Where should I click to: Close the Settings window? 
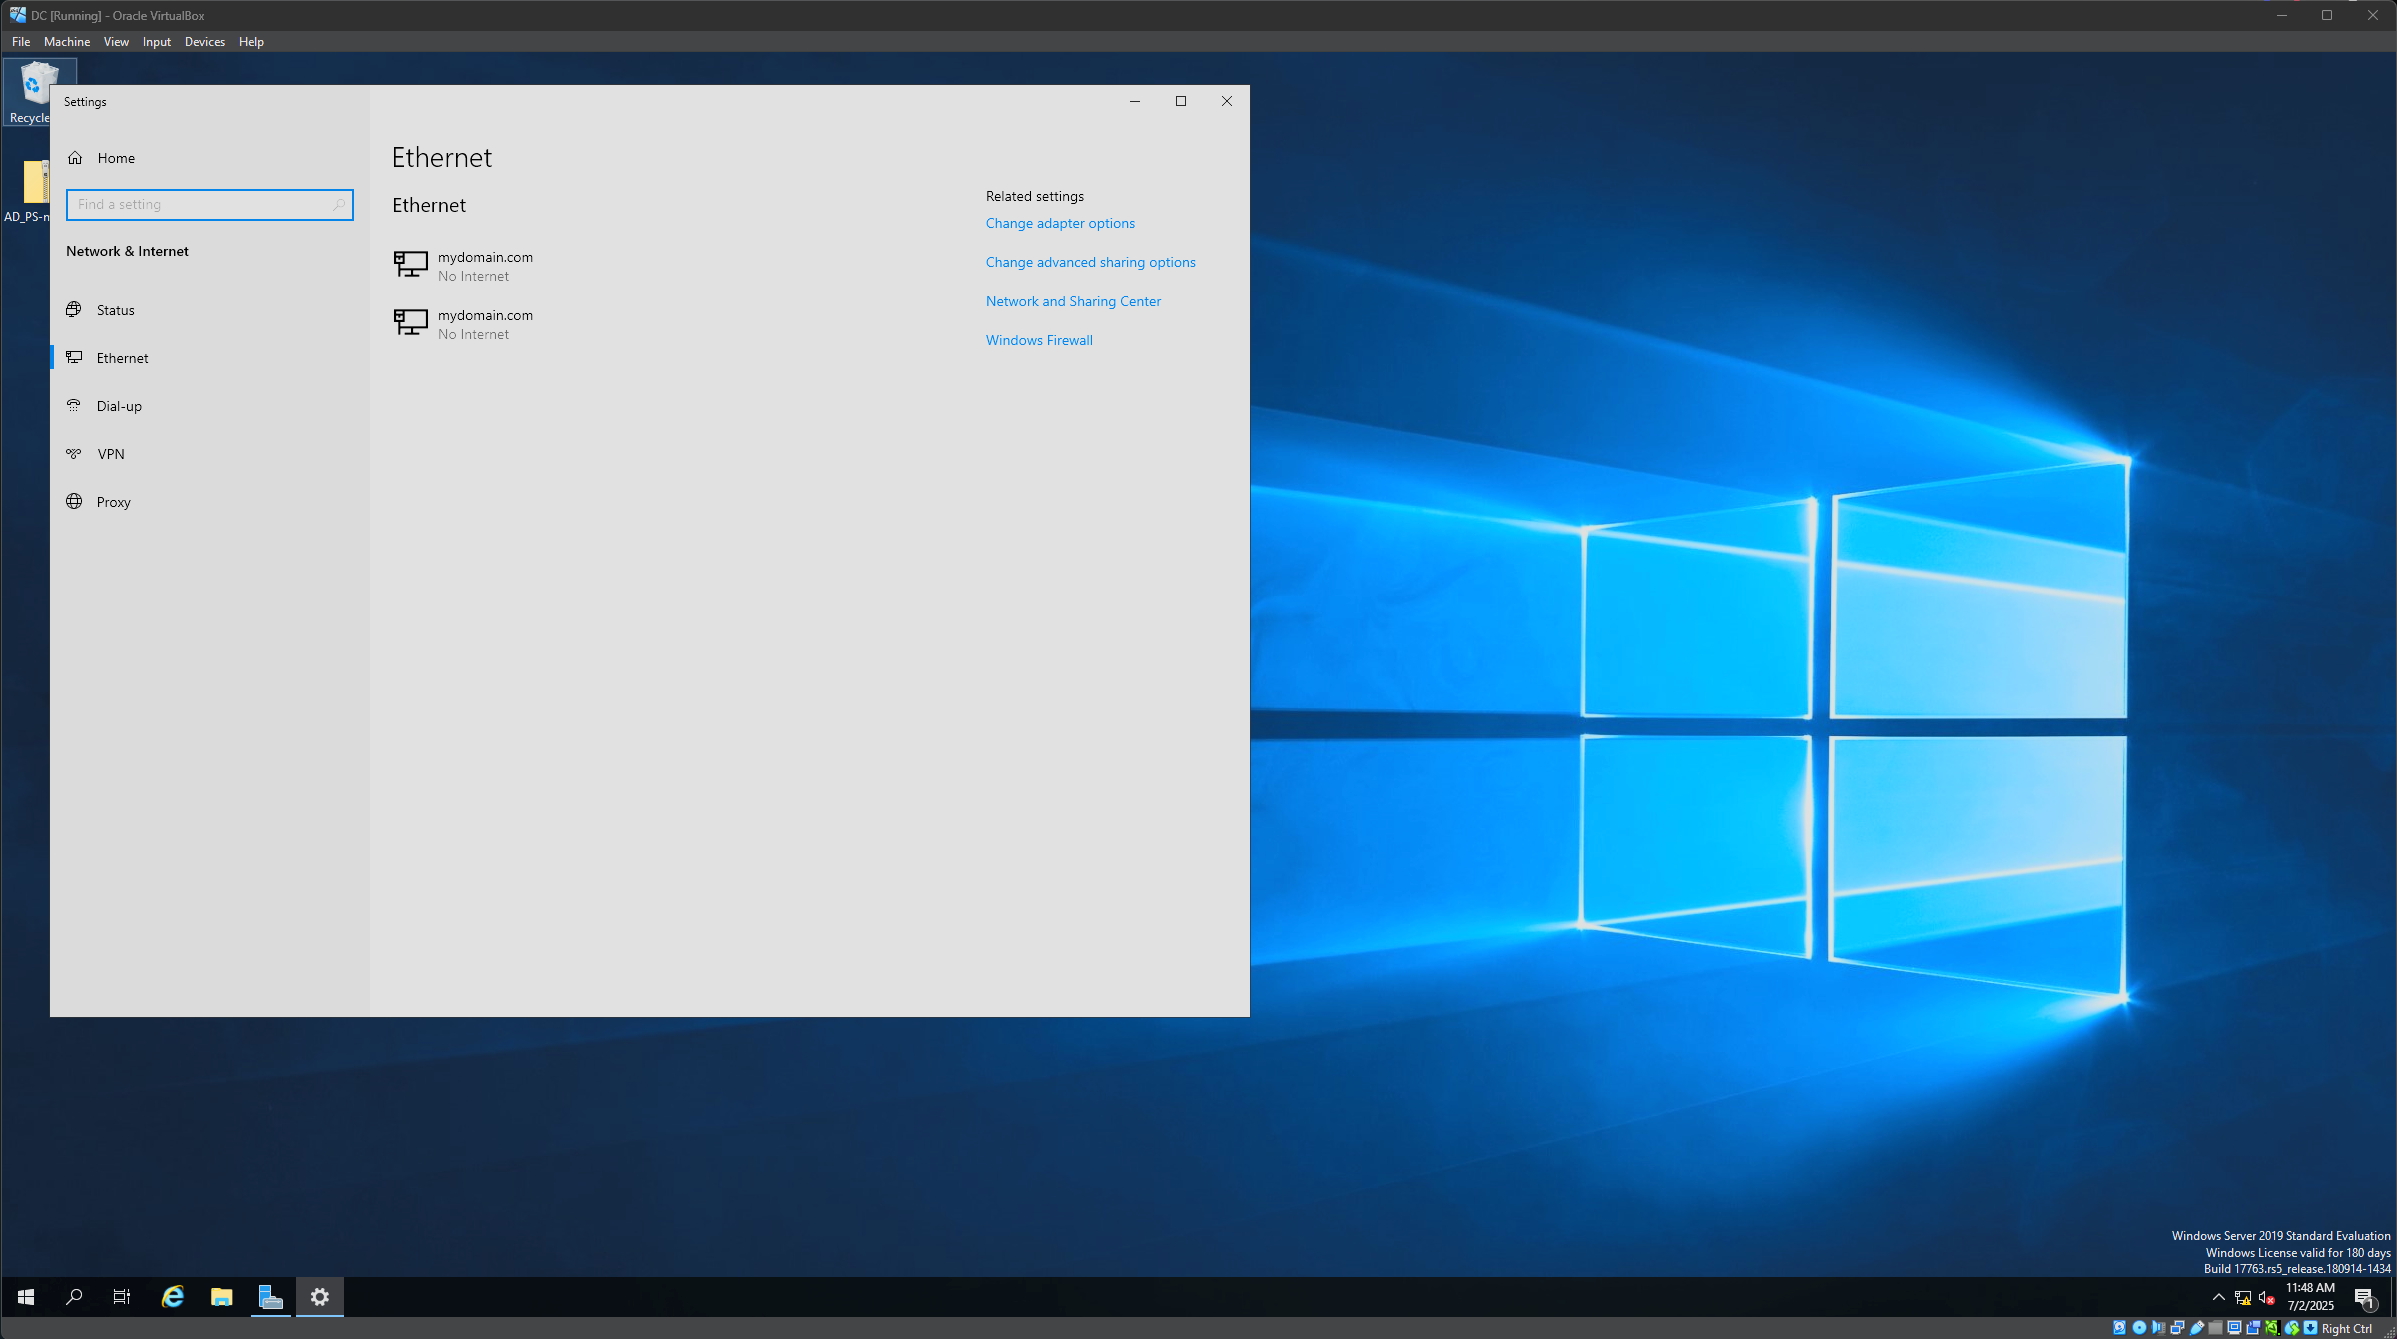click(1227, 101)
